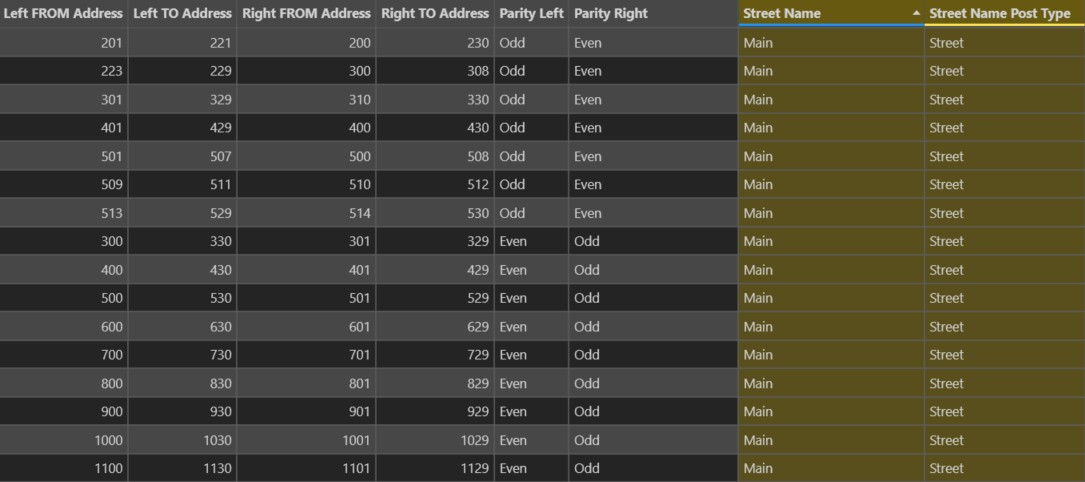Click the Street Name sort arrow icon
Image resolution: width=1085 pixels, height=482 pixels.
pyautogui.click(x=916, y=14)
